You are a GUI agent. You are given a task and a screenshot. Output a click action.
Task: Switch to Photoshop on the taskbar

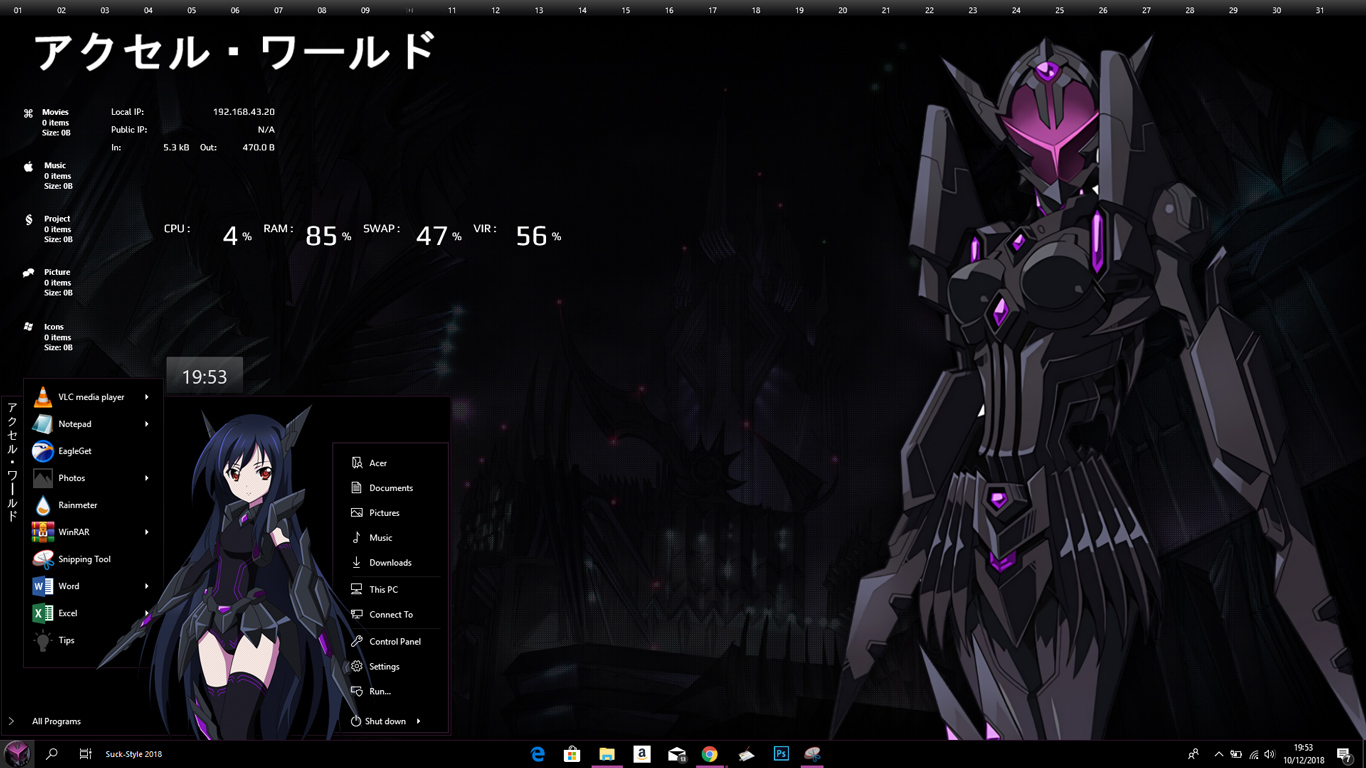pyautogui.click(x=781, y=754)
